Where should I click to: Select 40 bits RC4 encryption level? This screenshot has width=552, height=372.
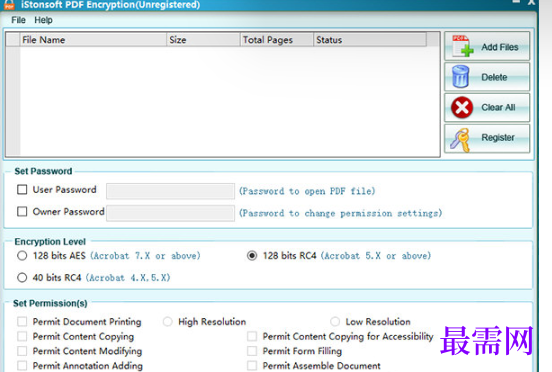coord(22,278)
